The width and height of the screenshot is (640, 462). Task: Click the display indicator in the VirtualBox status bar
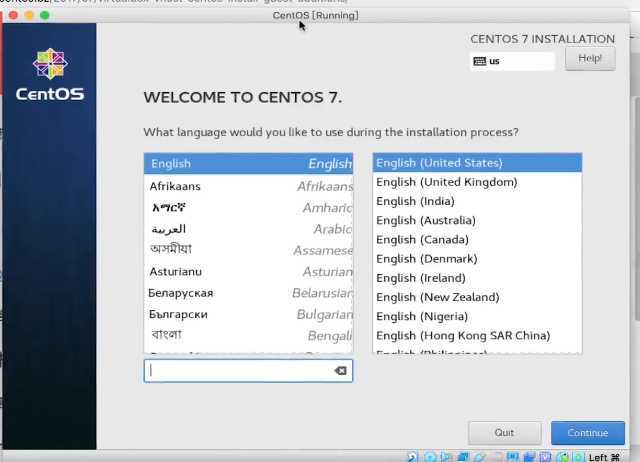pyautogui.click(x=513, y=457)
